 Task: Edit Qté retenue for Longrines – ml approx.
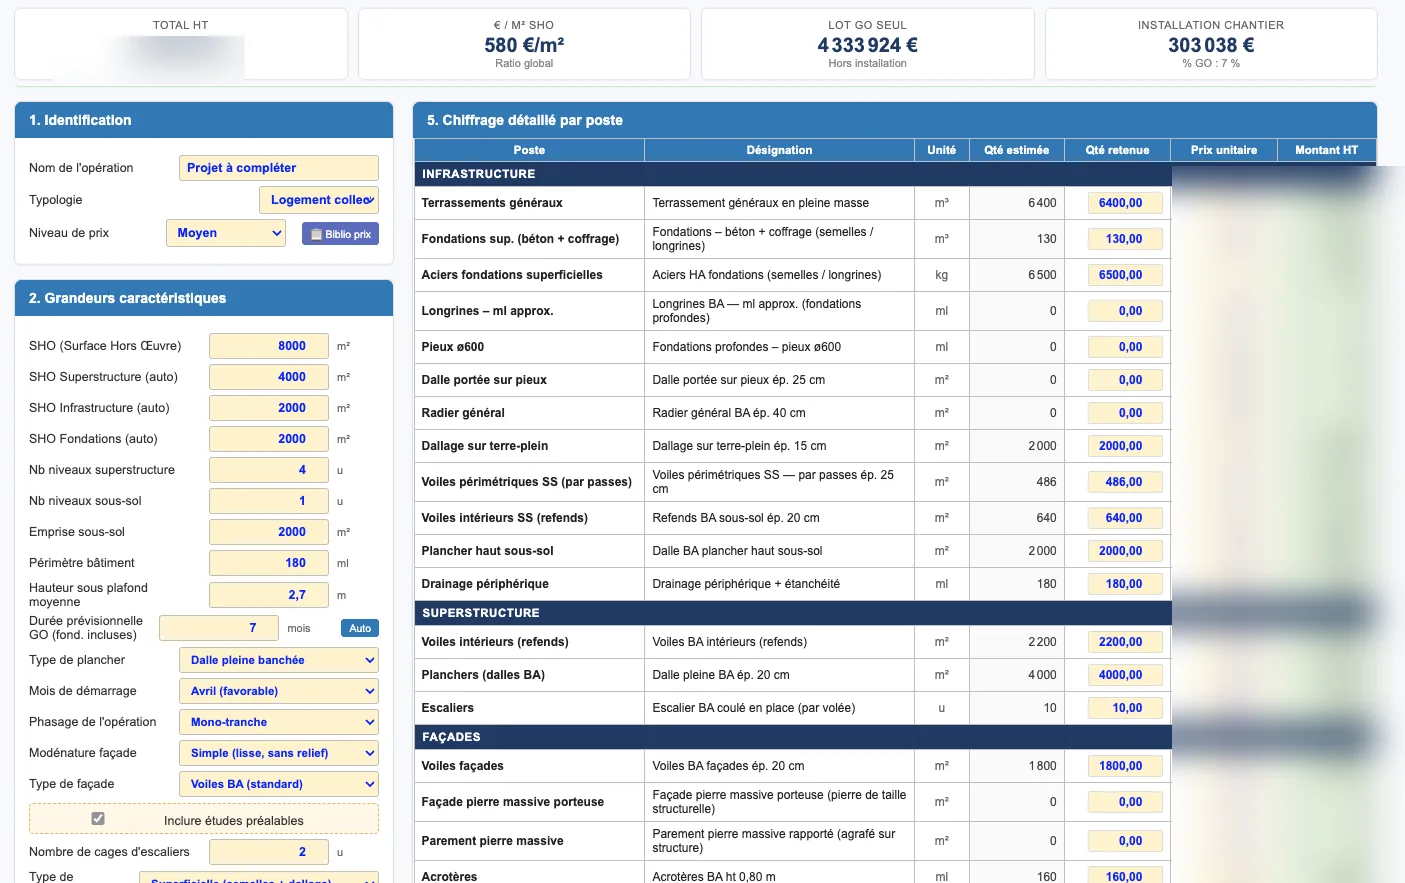[1125, 311]
